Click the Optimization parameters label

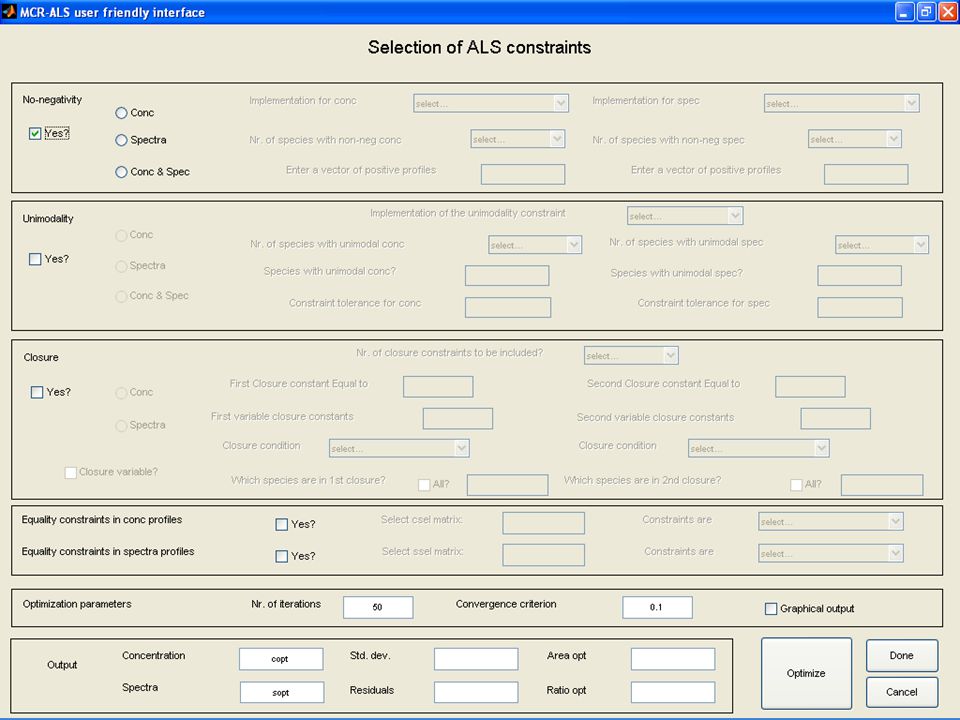tap(77, 604)
